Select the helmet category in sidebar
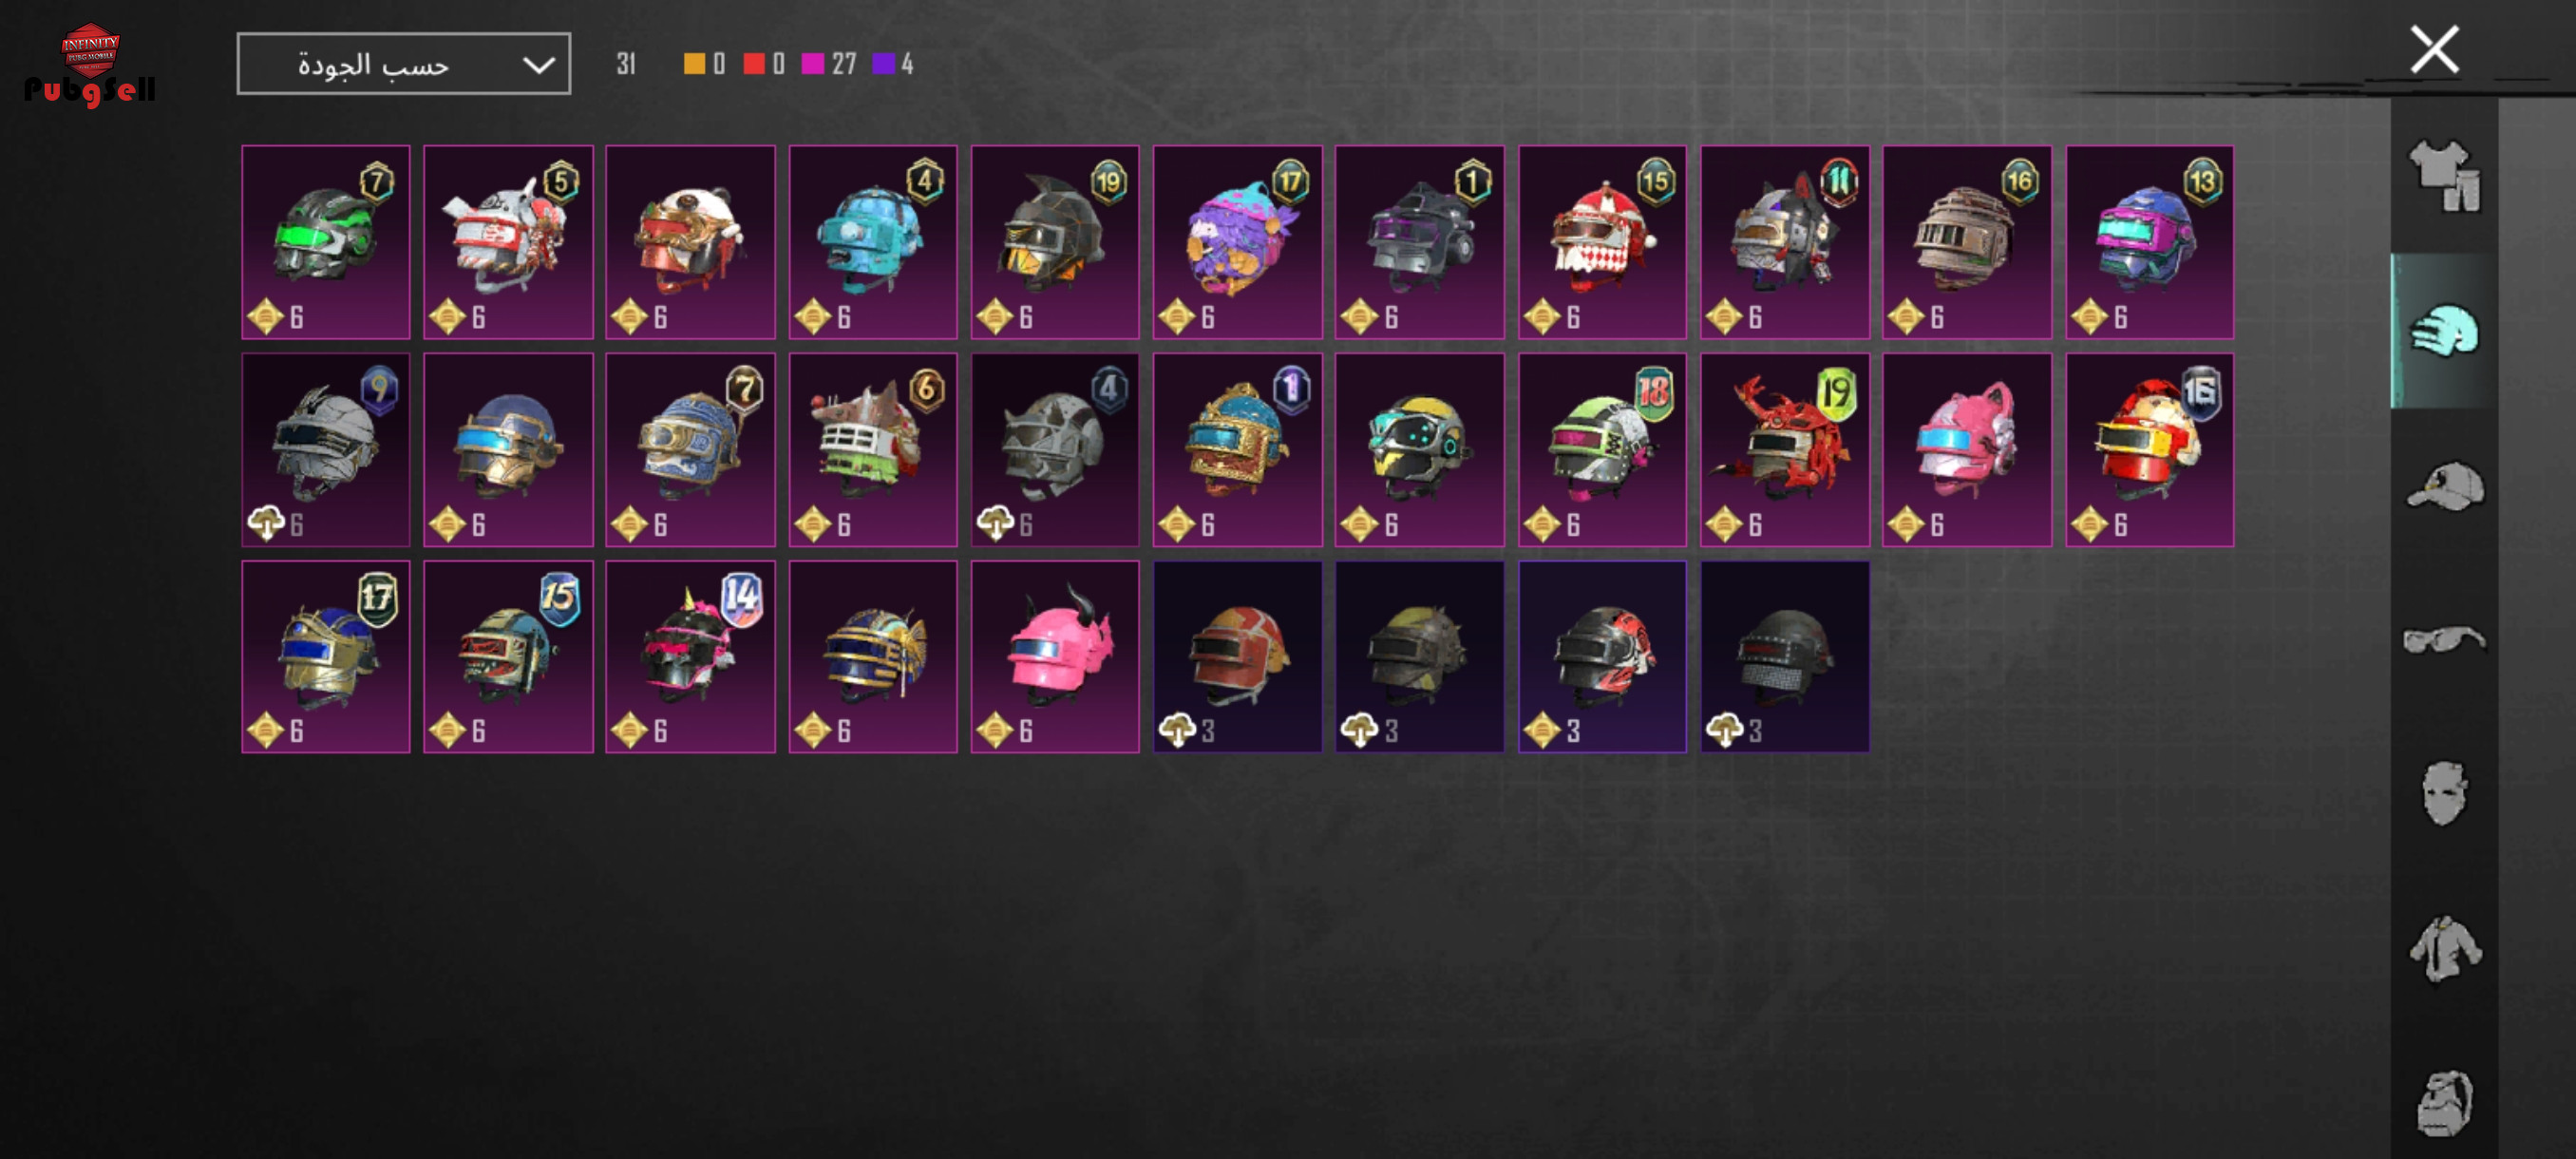 pos(2444,331)
